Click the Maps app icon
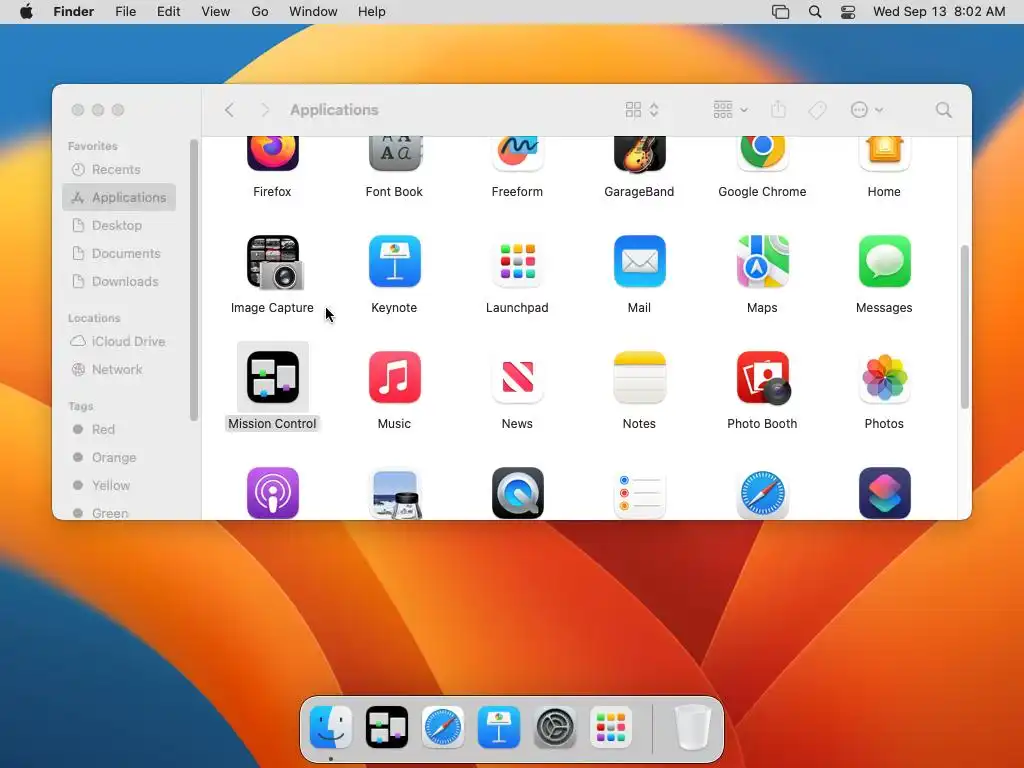The width and height of the screenshot is (1024, 768). pyautogui.click(x=762, y=261)
